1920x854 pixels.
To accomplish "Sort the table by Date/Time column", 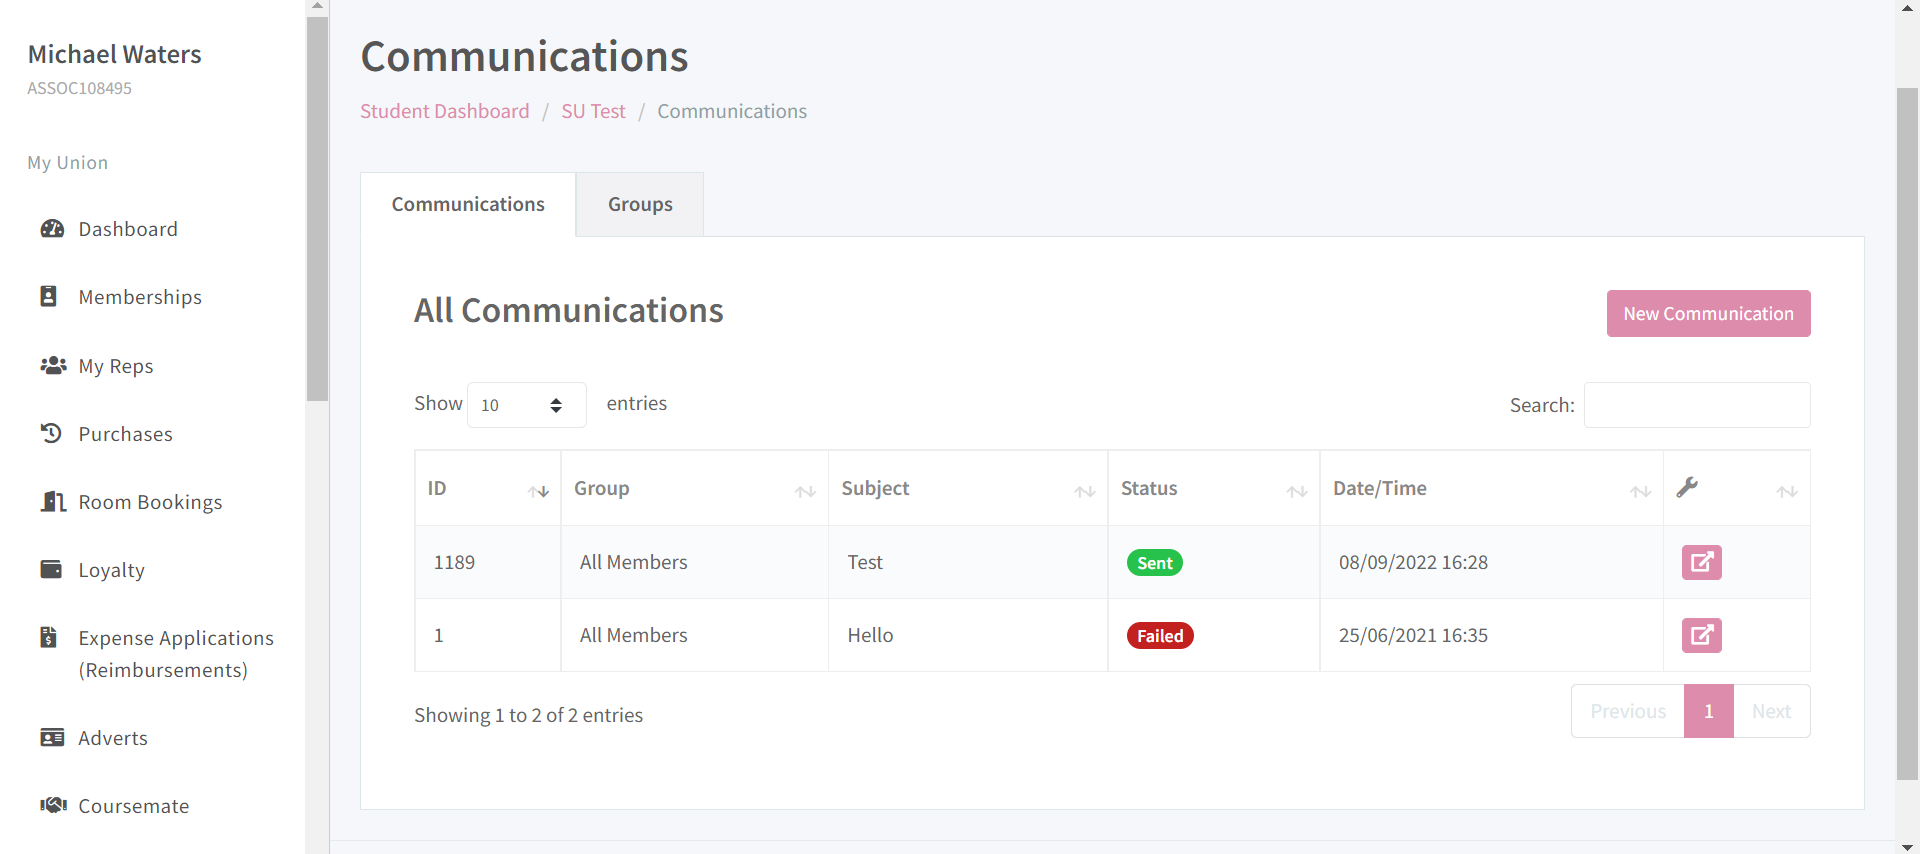I will pyautogui.click(x=1490, y=489).
